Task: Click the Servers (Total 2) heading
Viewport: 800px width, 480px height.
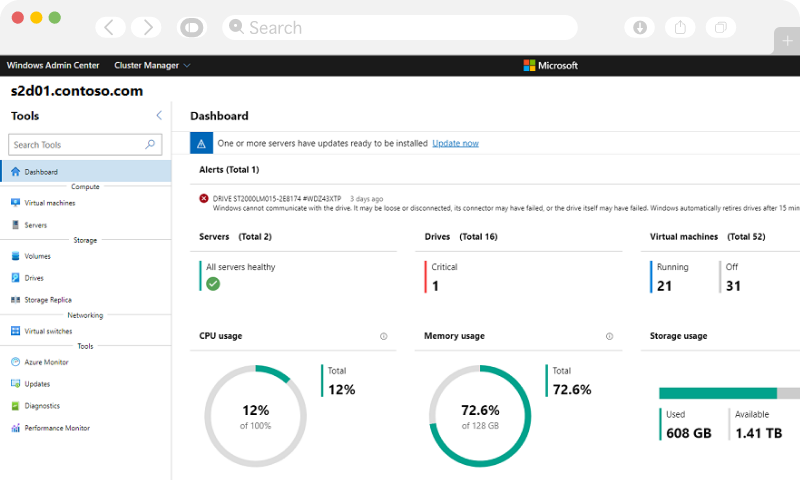Action: tap(235, 237)
